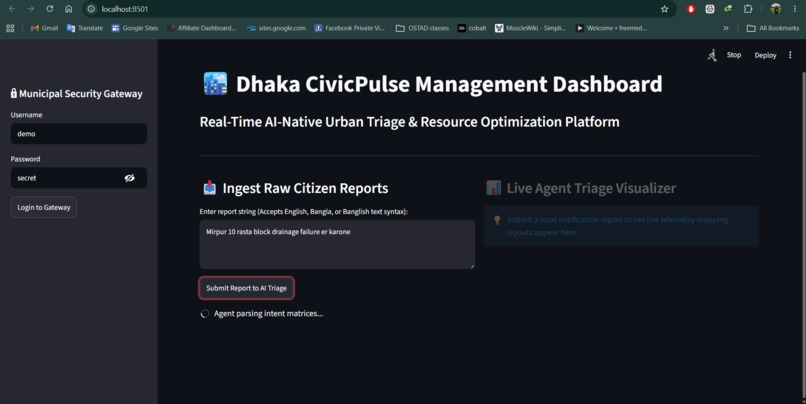Open MuscleWiki bookmark
Viewport: 806px width, 404px height.
coord(530,28)
